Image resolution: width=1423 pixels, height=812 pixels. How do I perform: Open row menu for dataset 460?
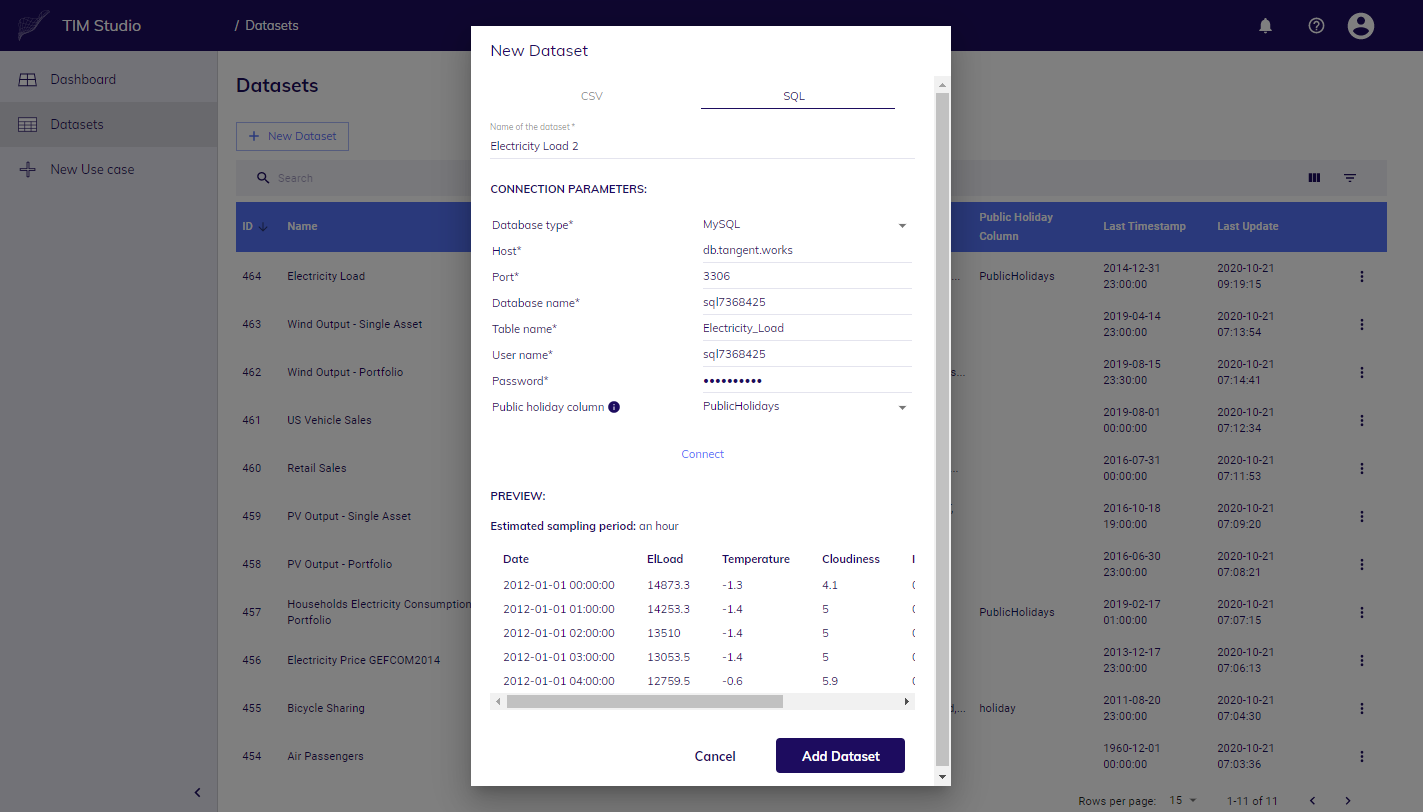tap(1361, 469)
